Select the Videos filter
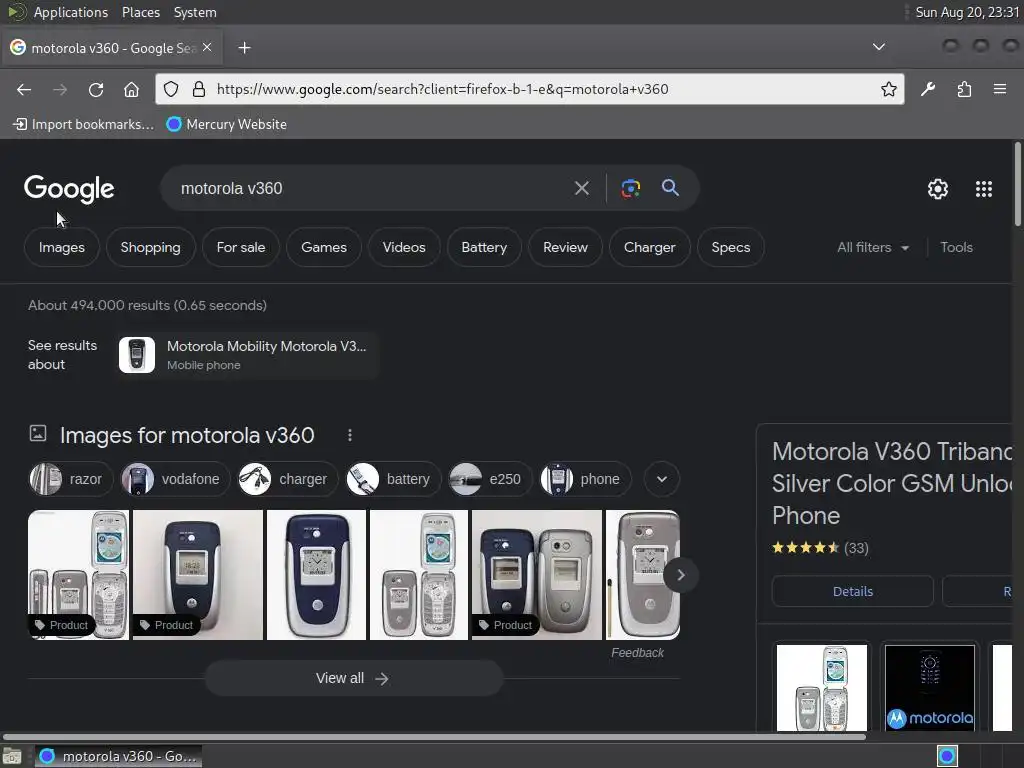 (x=404, y=248)
